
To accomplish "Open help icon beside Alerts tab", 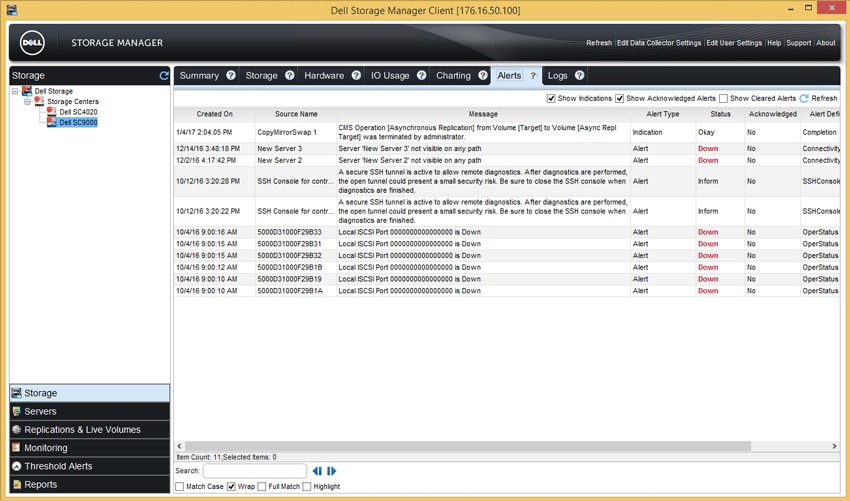I will [533, 76].
